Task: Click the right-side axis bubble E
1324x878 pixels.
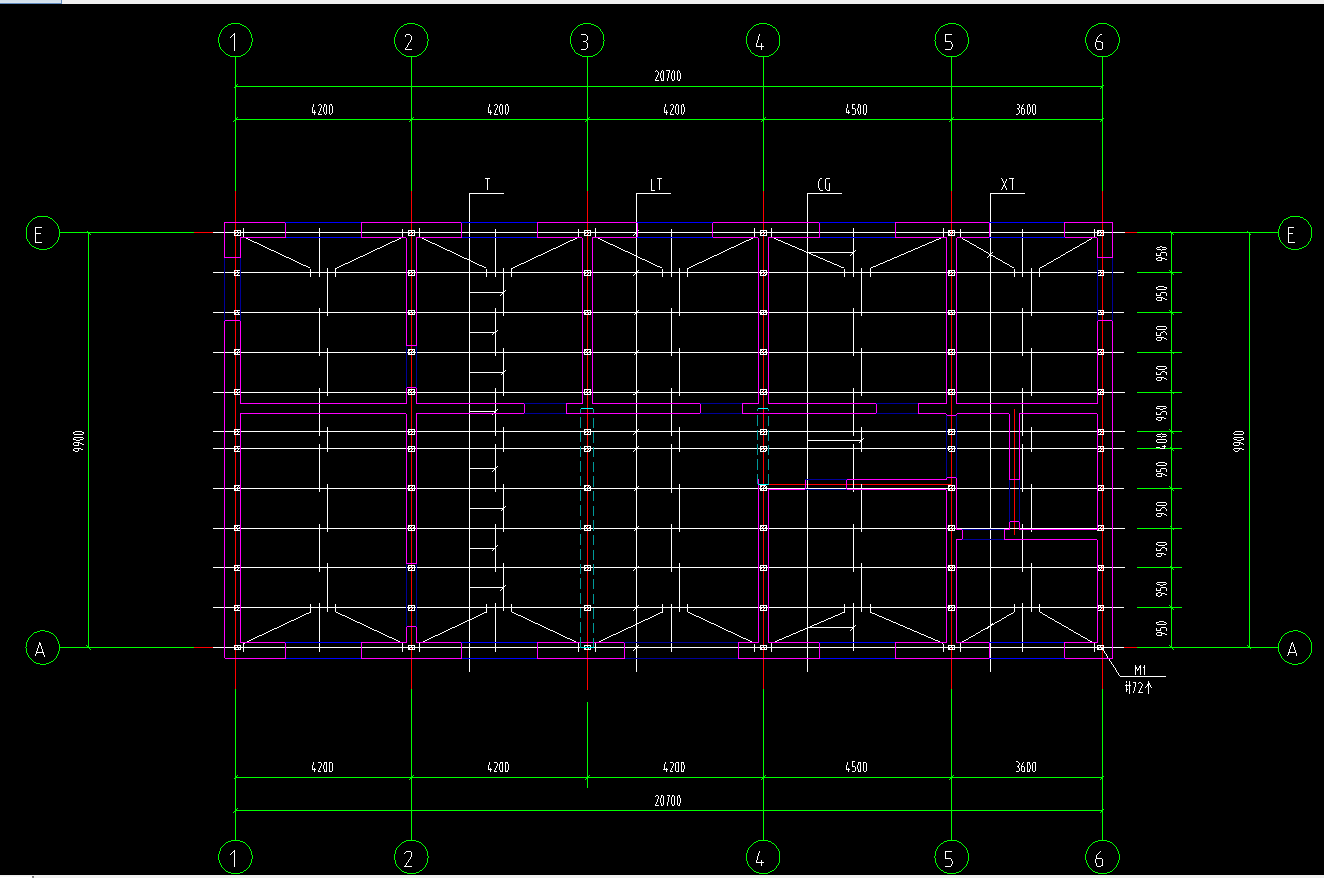Action: 1294,234
